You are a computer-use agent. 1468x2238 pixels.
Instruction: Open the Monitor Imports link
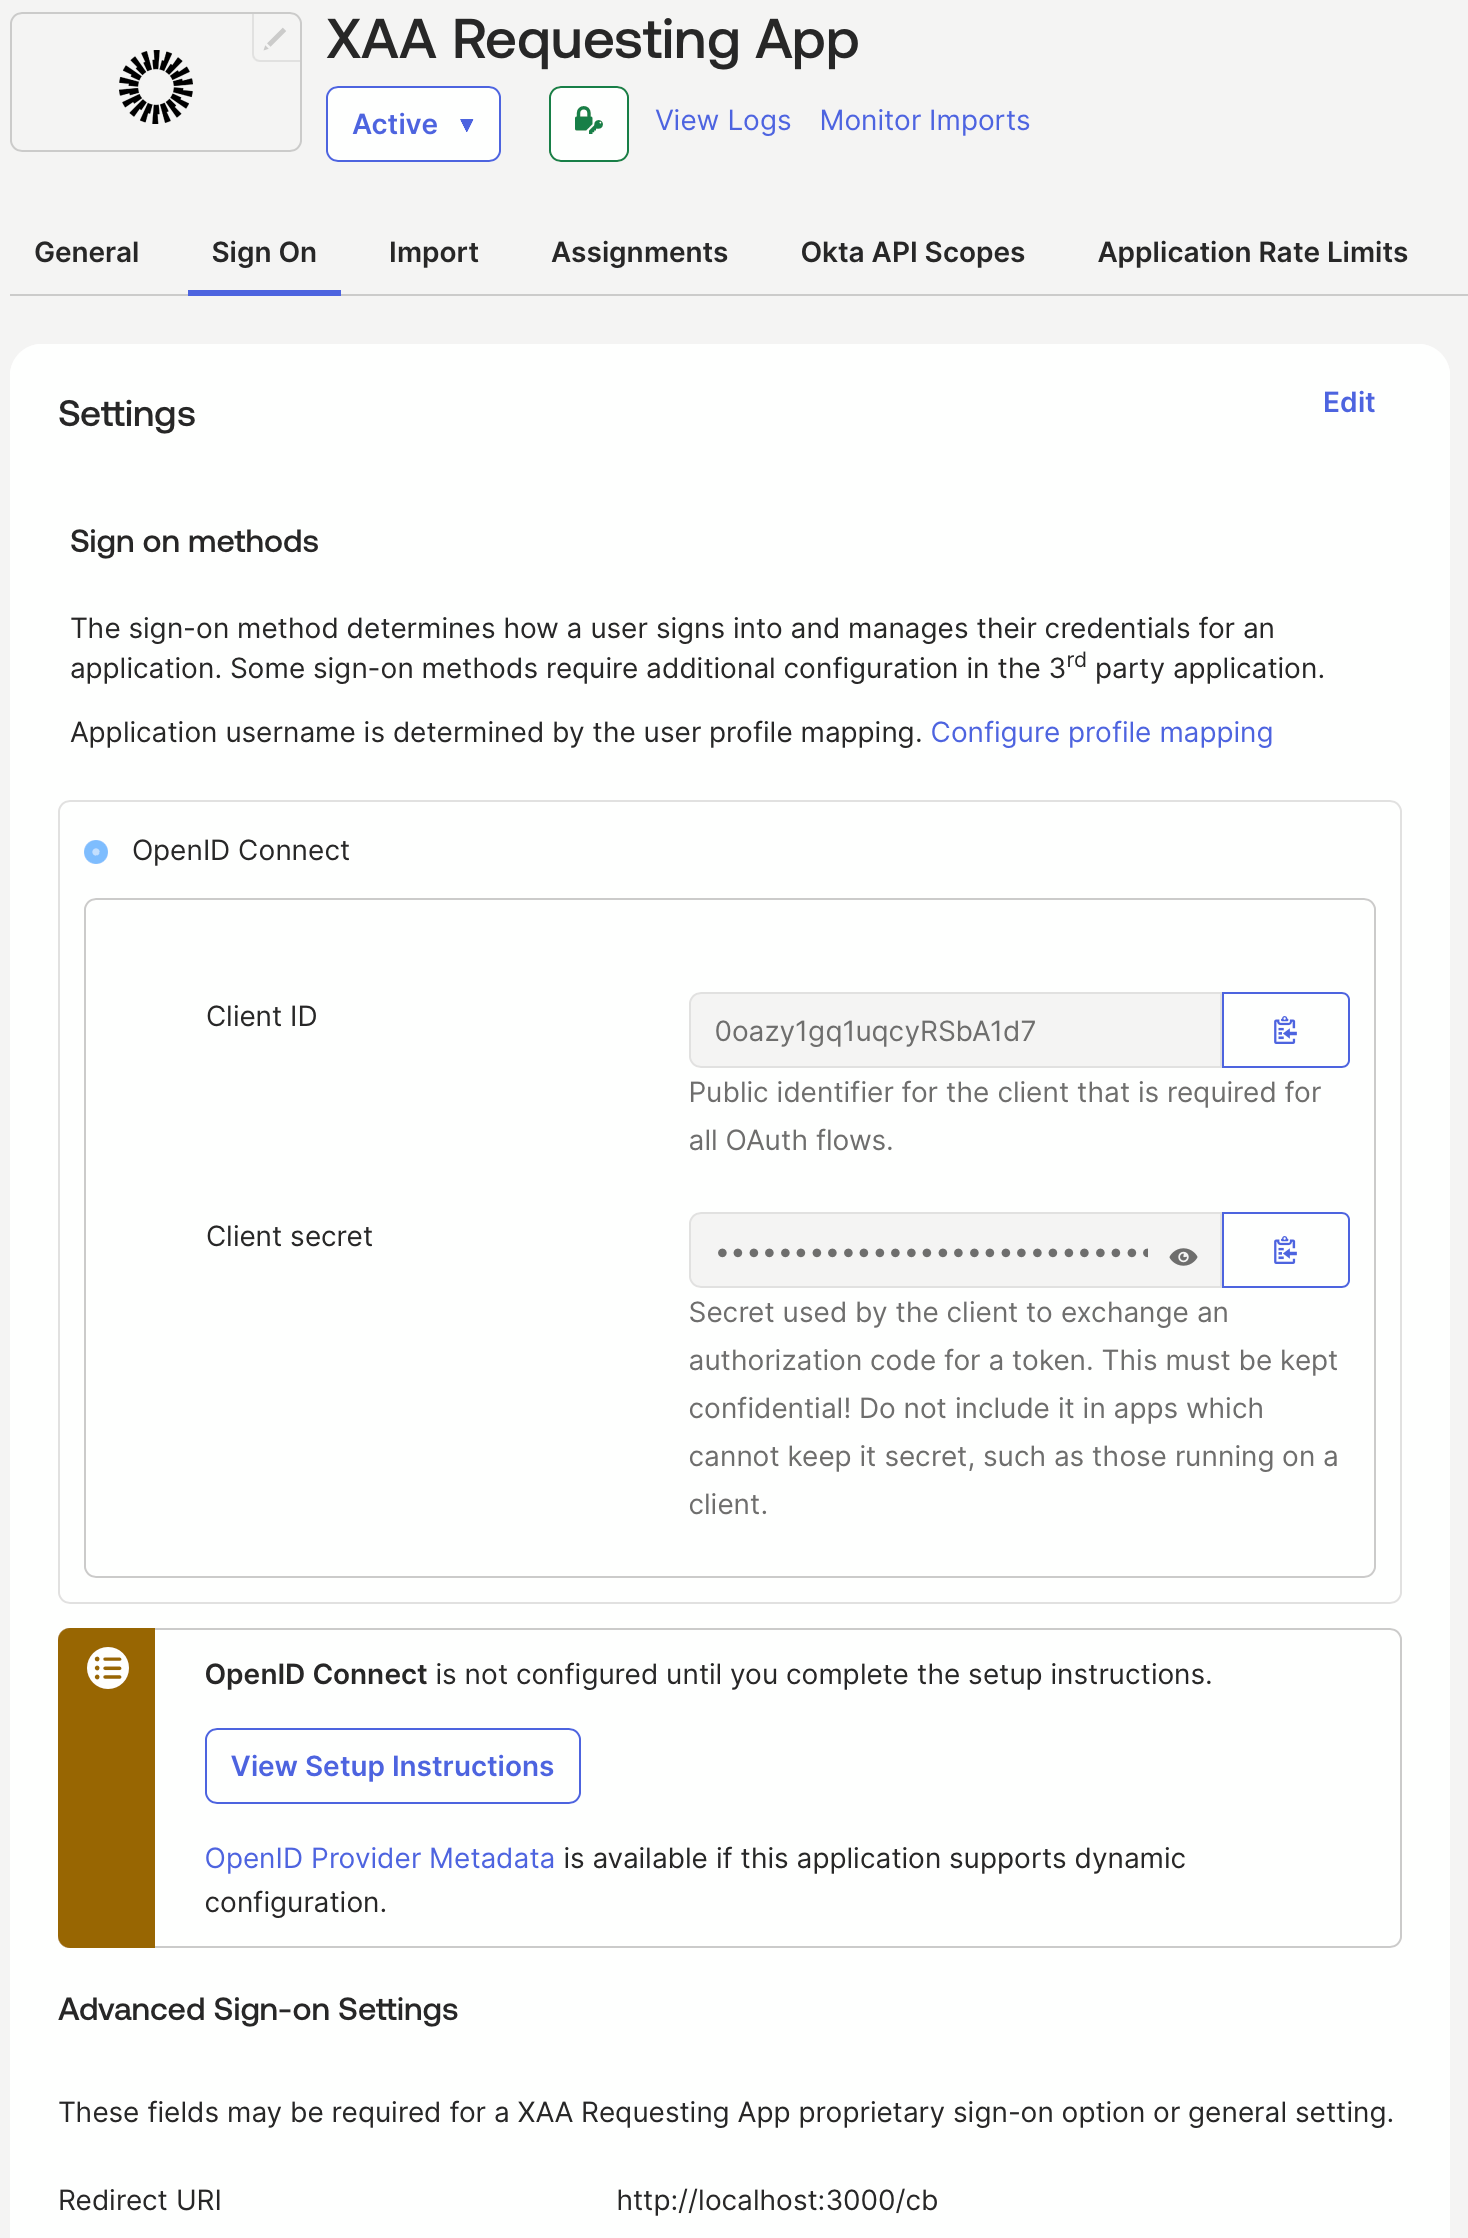click(925, 120)
